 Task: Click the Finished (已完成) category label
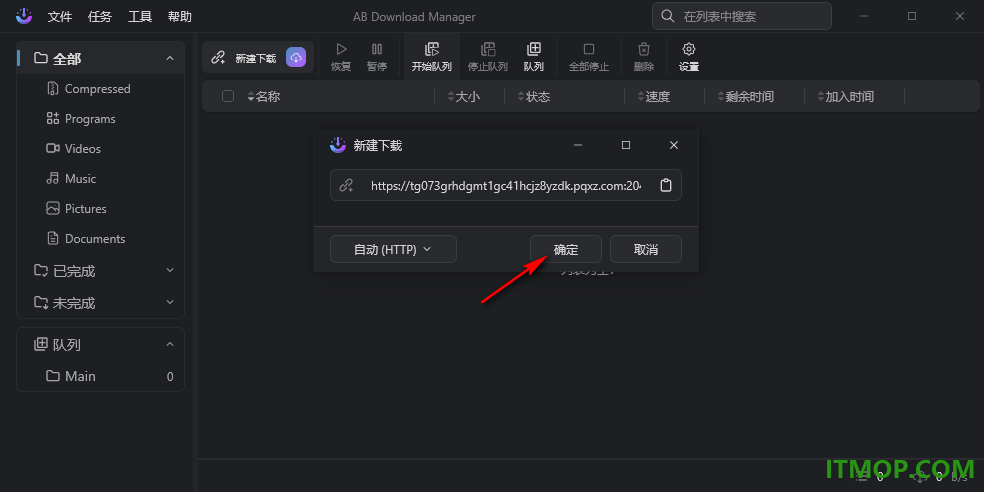coord(74,271)
